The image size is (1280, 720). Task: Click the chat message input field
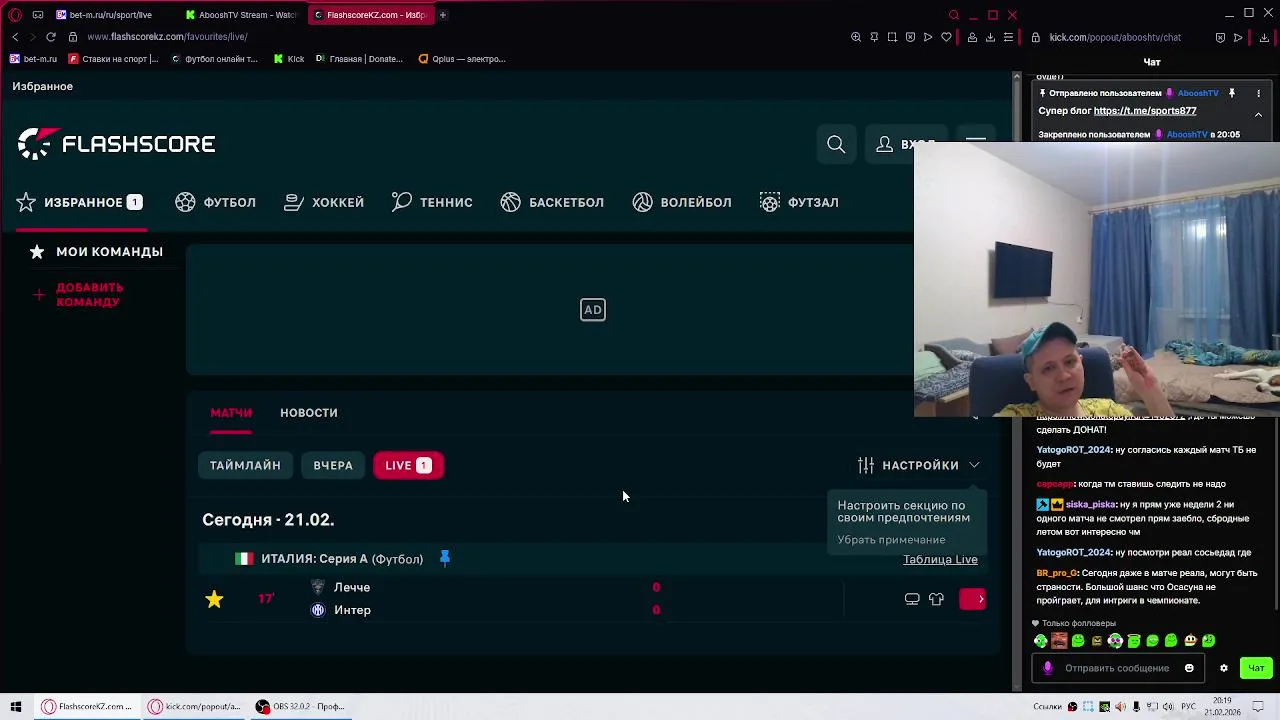pos(1117,668)
